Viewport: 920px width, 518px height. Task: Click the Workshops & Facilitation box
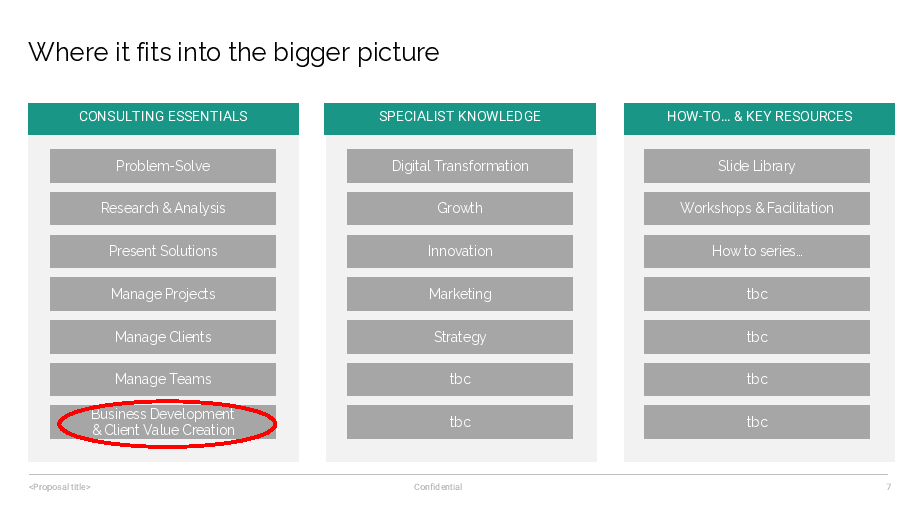[757, 208]
